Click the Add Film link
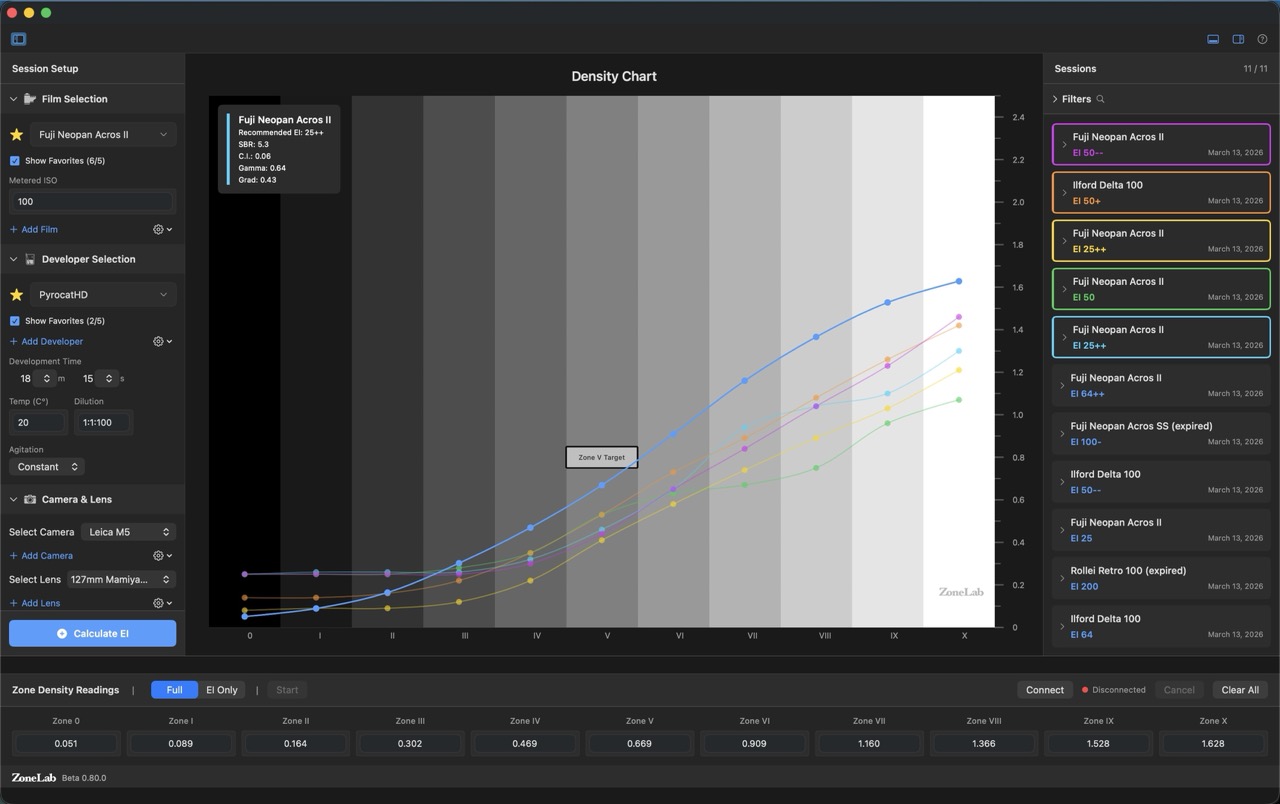1280x804 pixels. [33, 229]
